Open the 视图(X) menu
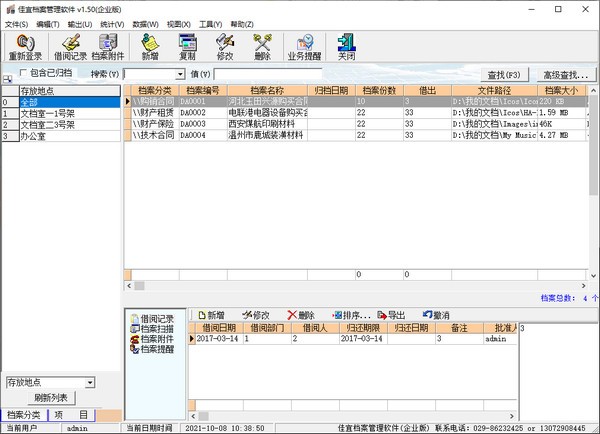Viewport: 600px width, 434px height. 179,24
